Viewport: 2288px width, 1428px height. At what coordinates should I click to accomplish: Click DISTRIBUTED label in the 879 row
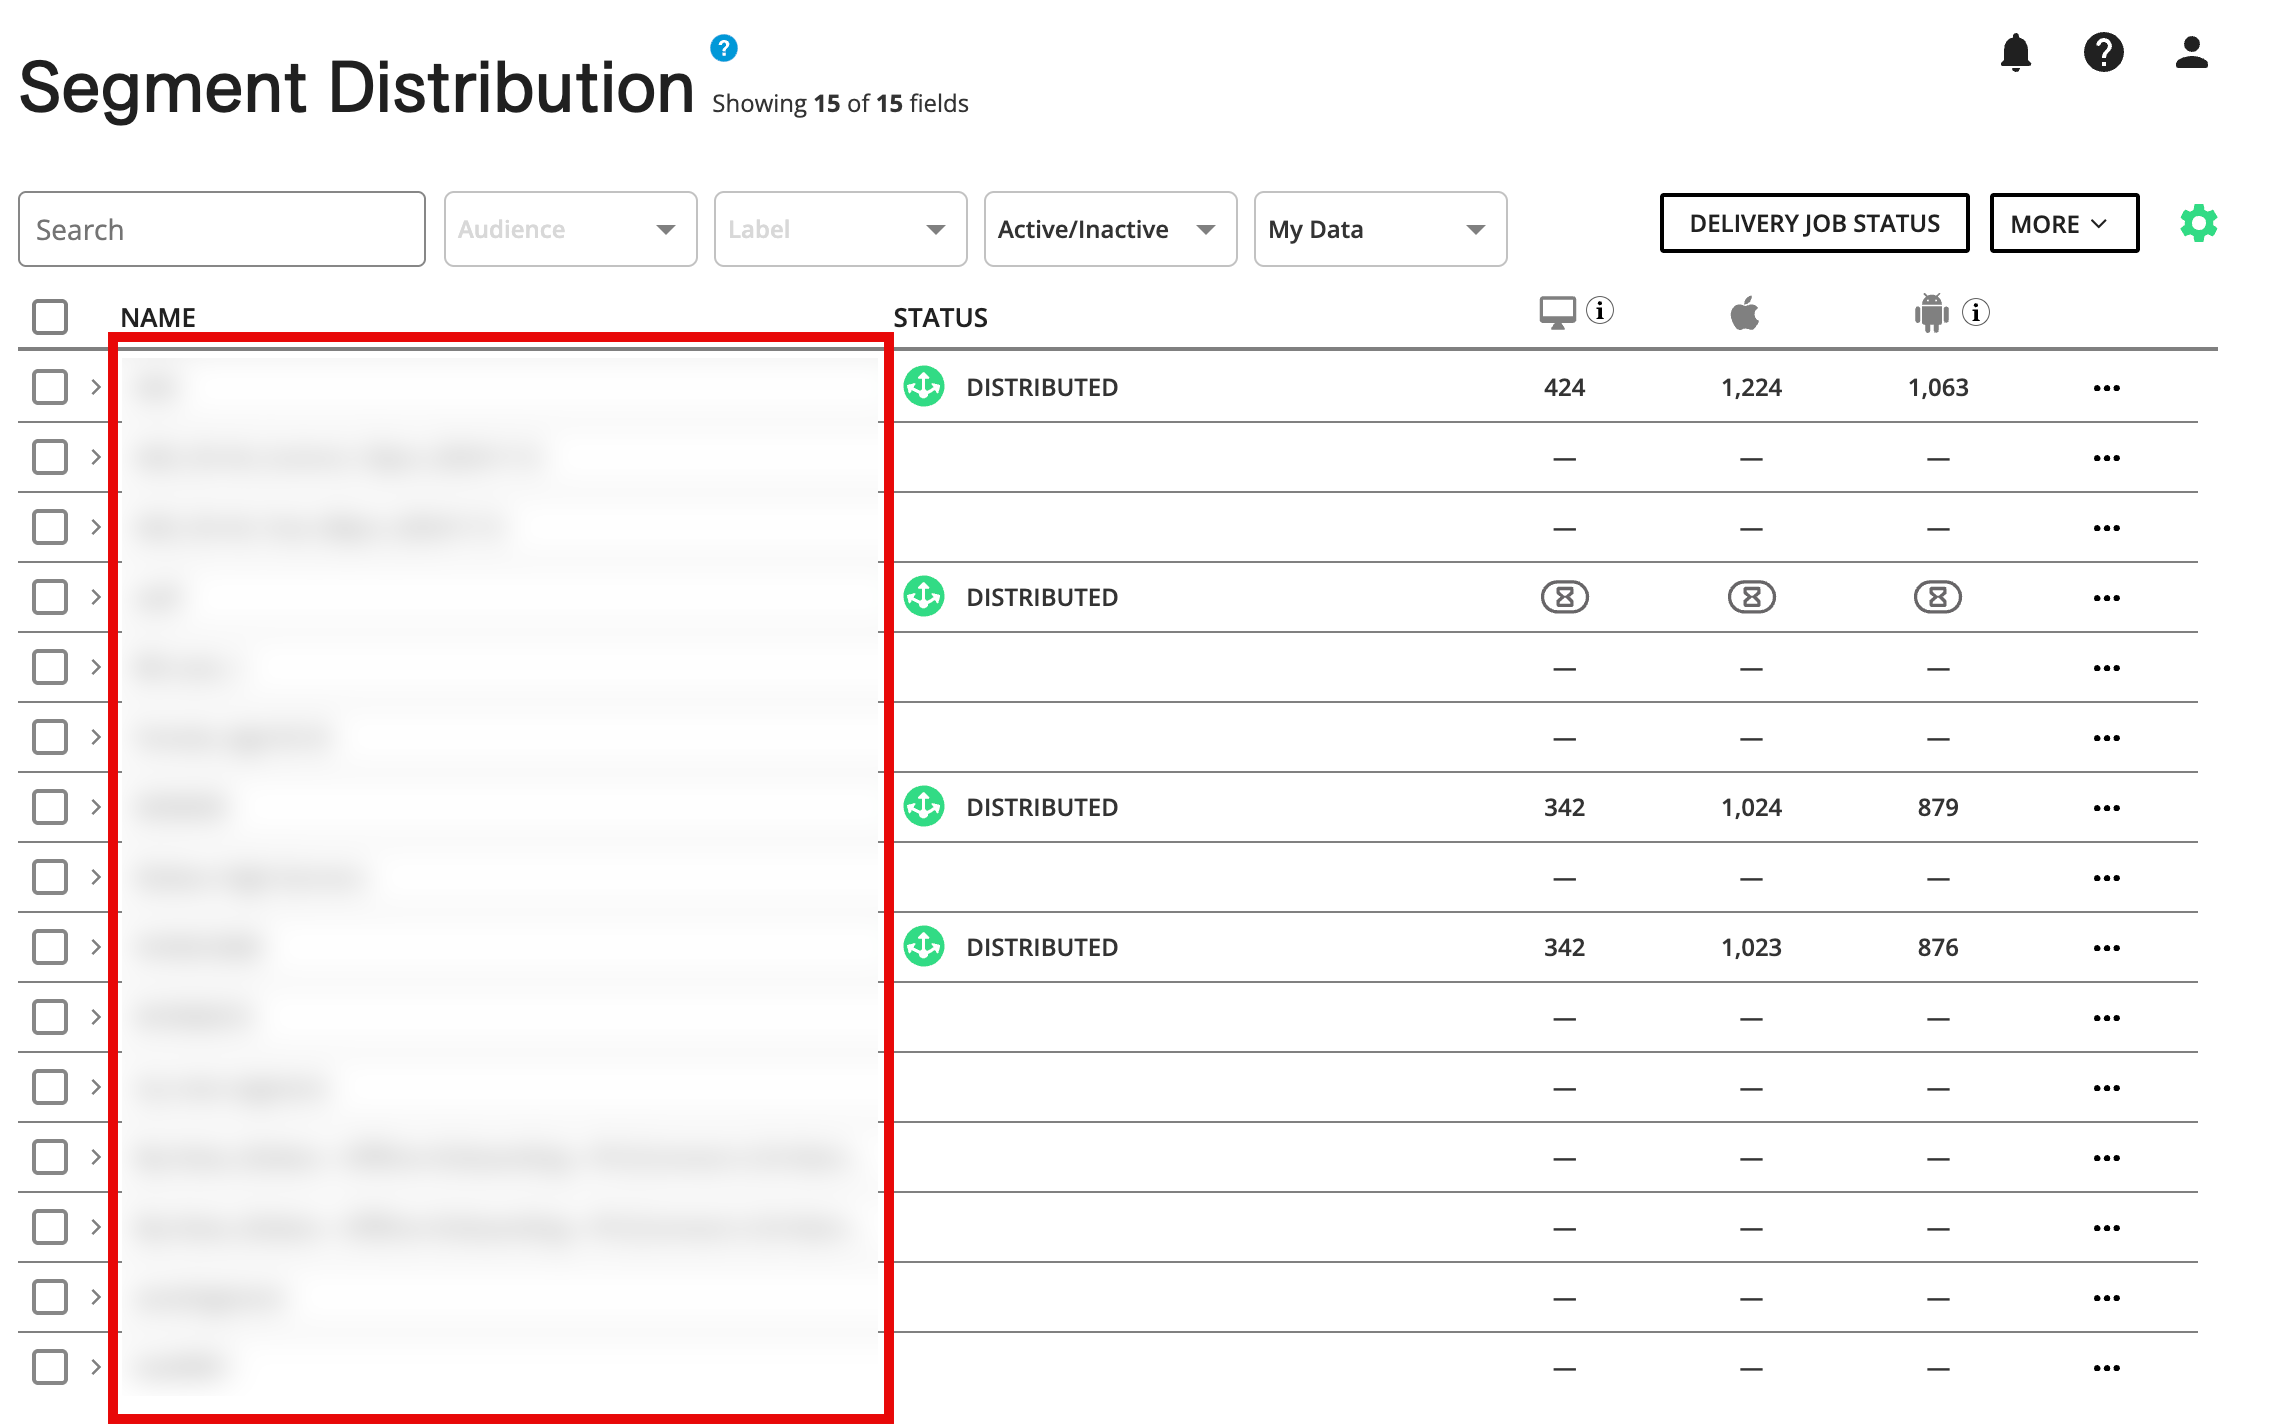(x=1042, y=808)
